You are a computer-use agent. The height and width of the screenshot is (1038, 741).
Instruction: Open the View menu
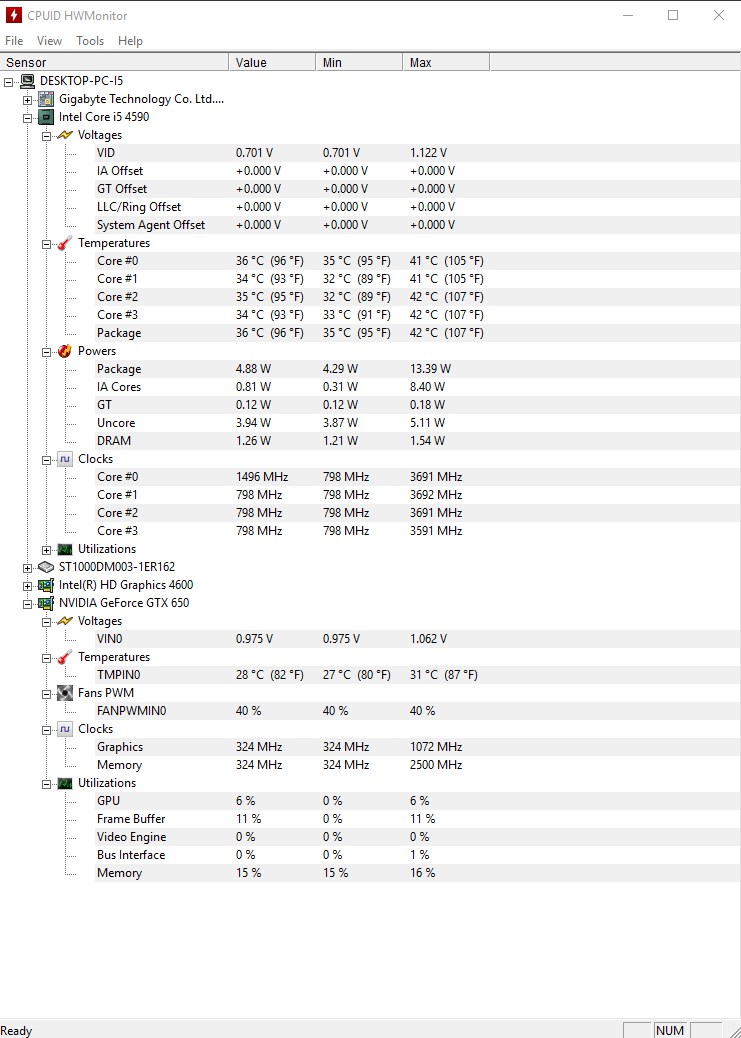pyautogui.click(x=50, y=41)
